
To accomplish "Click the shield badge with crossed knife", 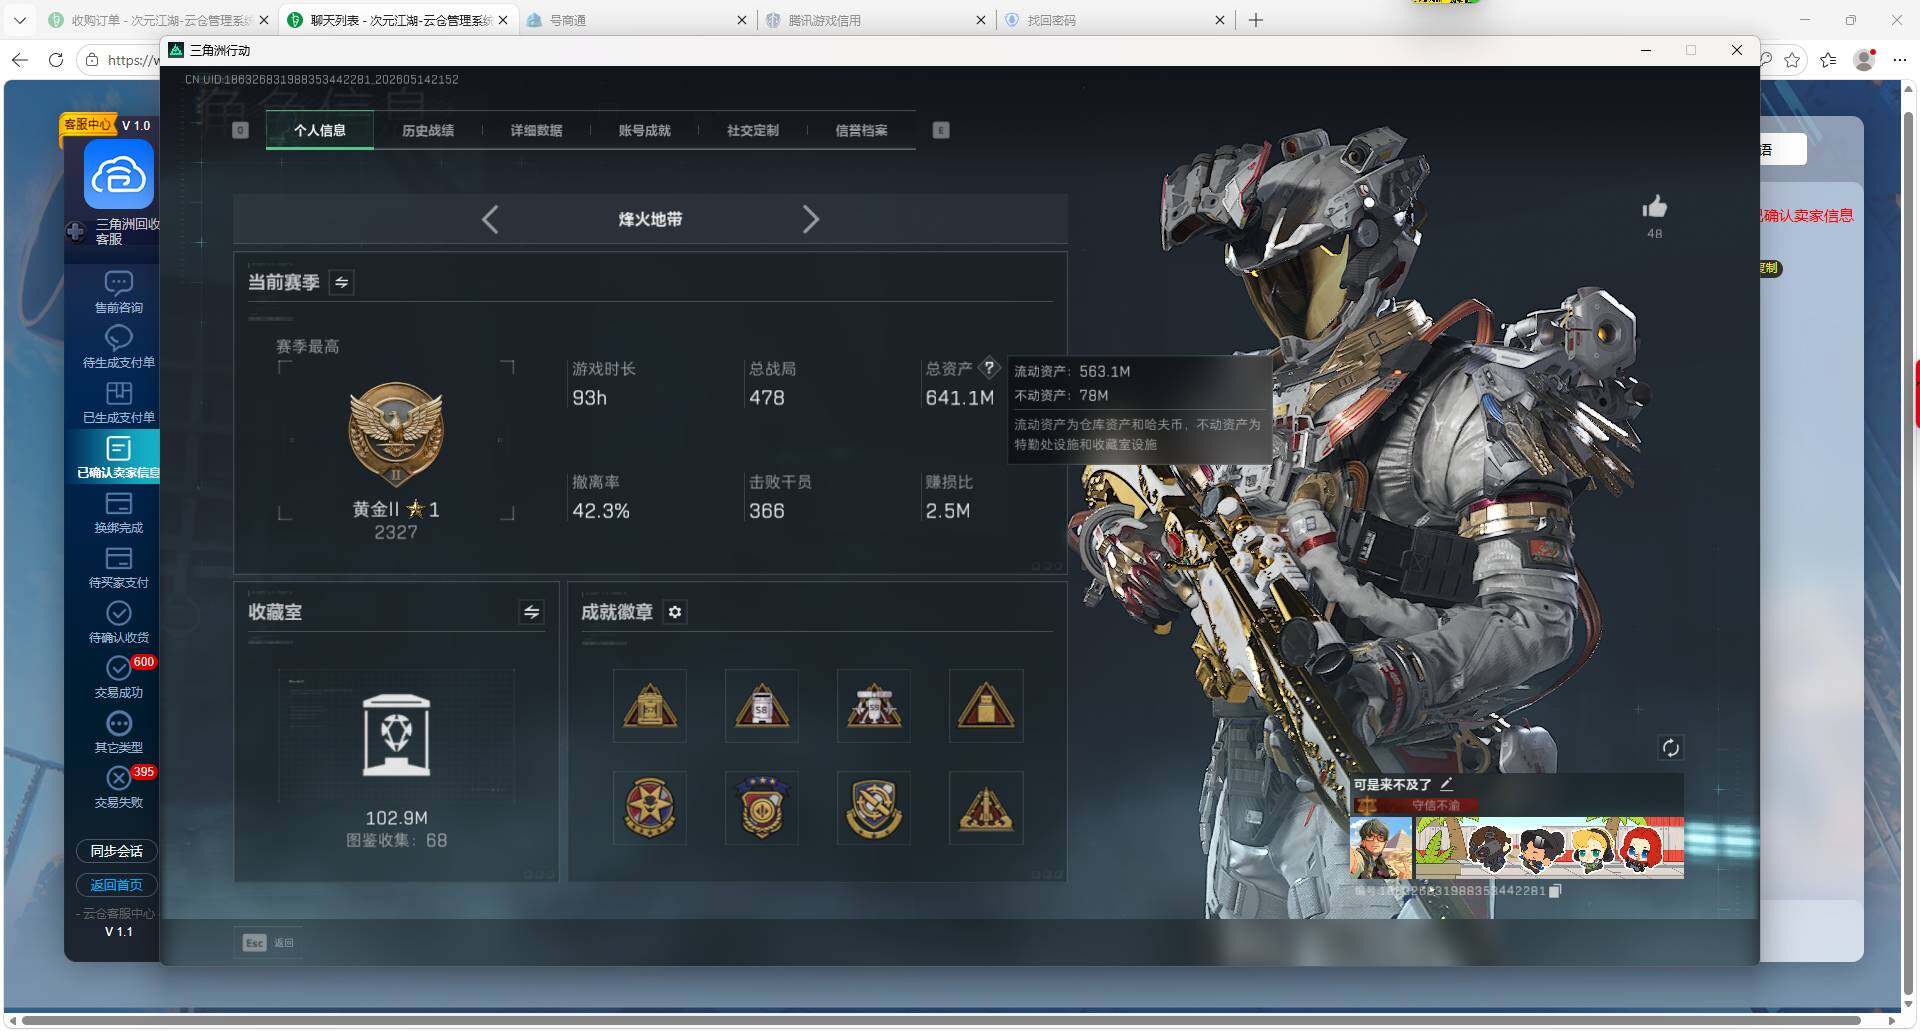I will click(x=874, y=808).
